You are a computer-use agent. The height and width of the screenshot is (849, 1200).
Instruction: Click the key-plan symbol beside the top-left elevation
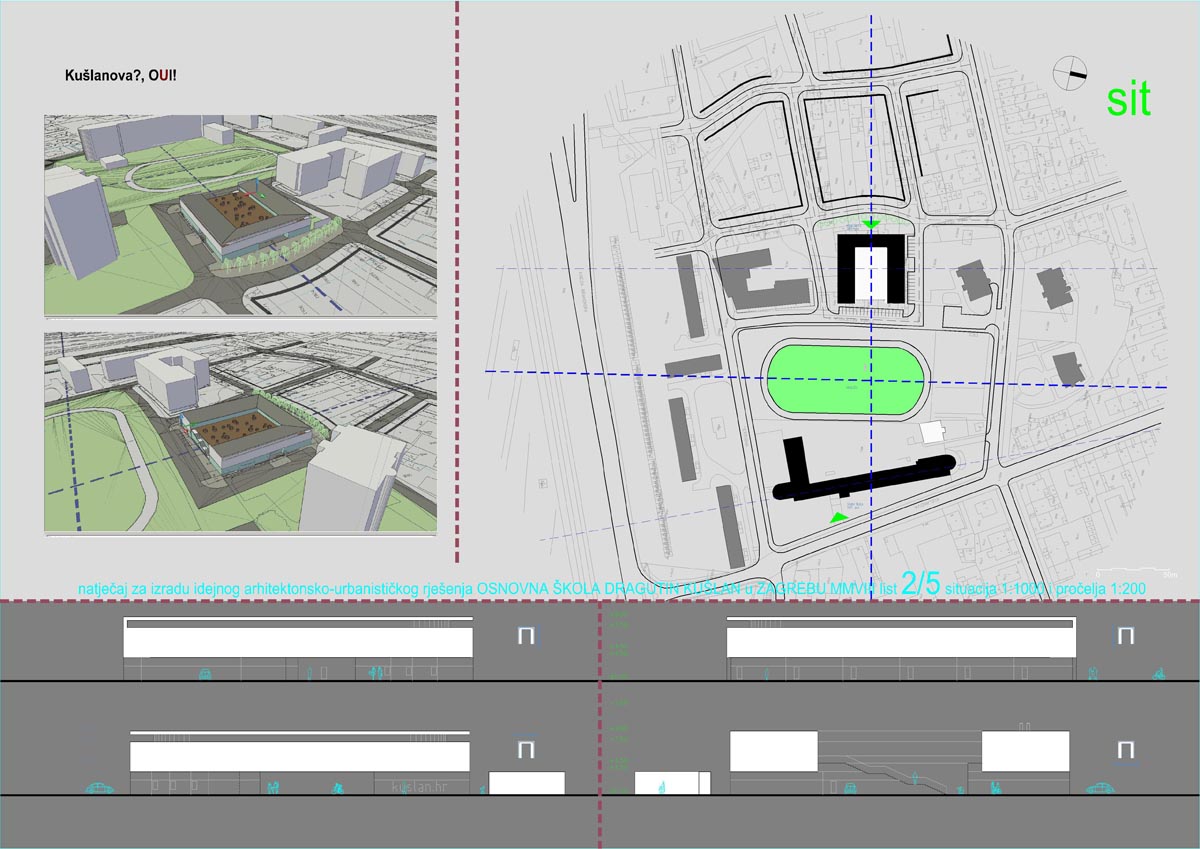pyautogui.click(x=526, y=636)
